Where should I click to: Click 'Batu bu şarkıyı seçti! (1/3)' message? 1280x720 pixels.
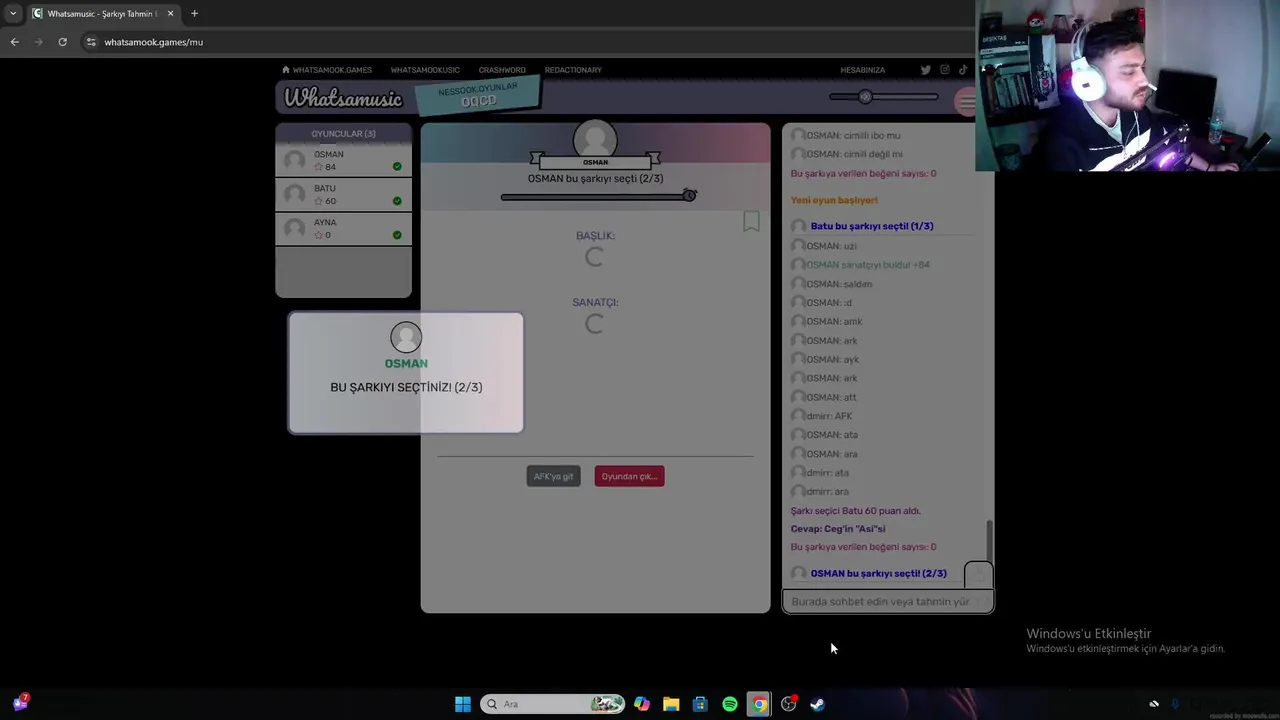click(872, 226)
